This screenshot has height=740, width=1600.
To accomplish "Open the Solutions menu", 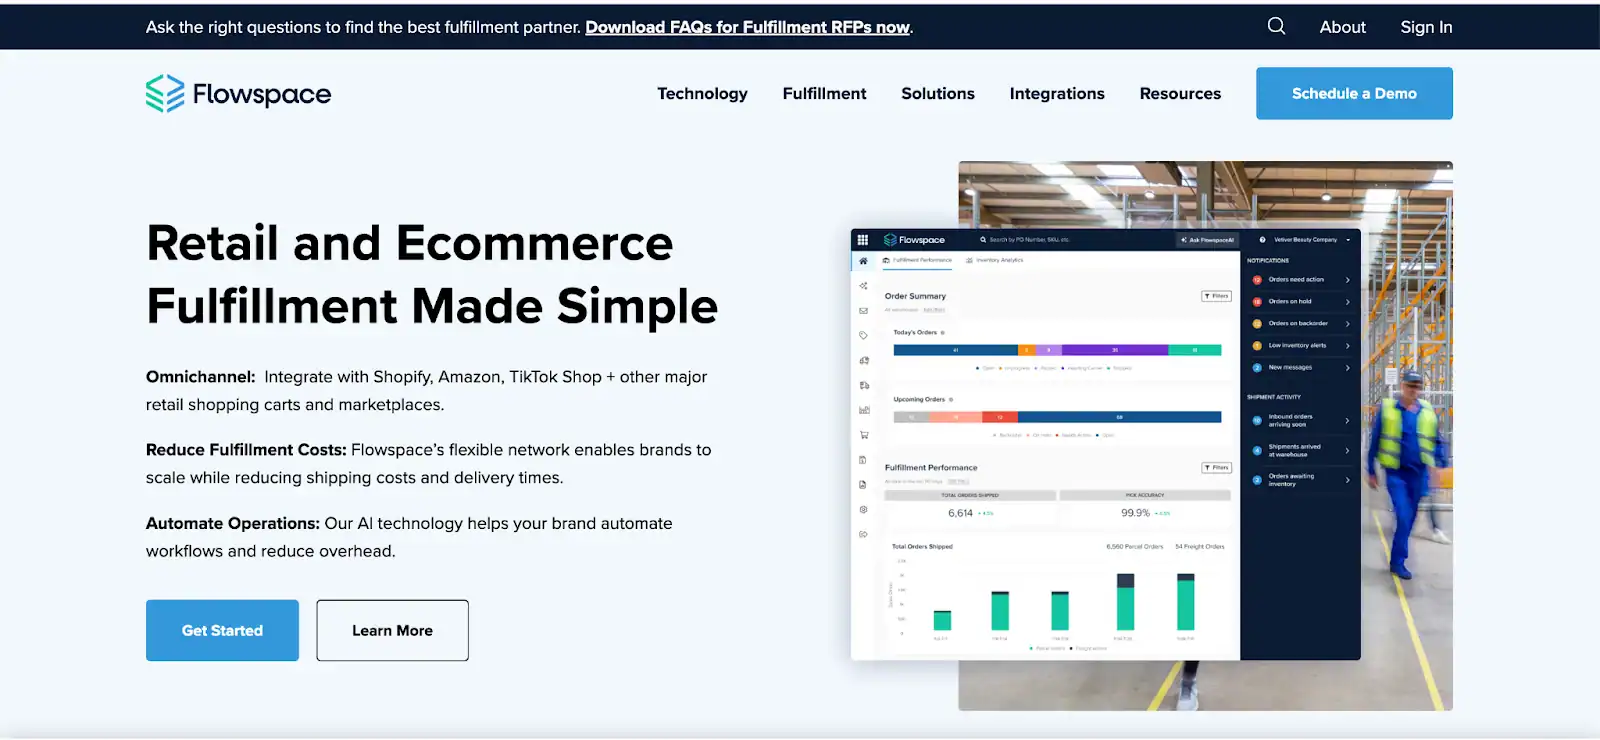I will point(938,93).
